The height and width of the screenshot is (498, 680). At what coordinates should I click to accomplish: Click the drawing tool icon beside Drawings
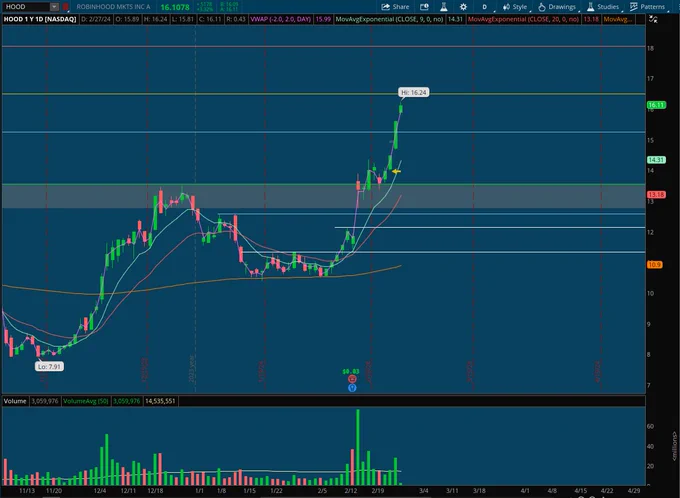click(542, 7)
